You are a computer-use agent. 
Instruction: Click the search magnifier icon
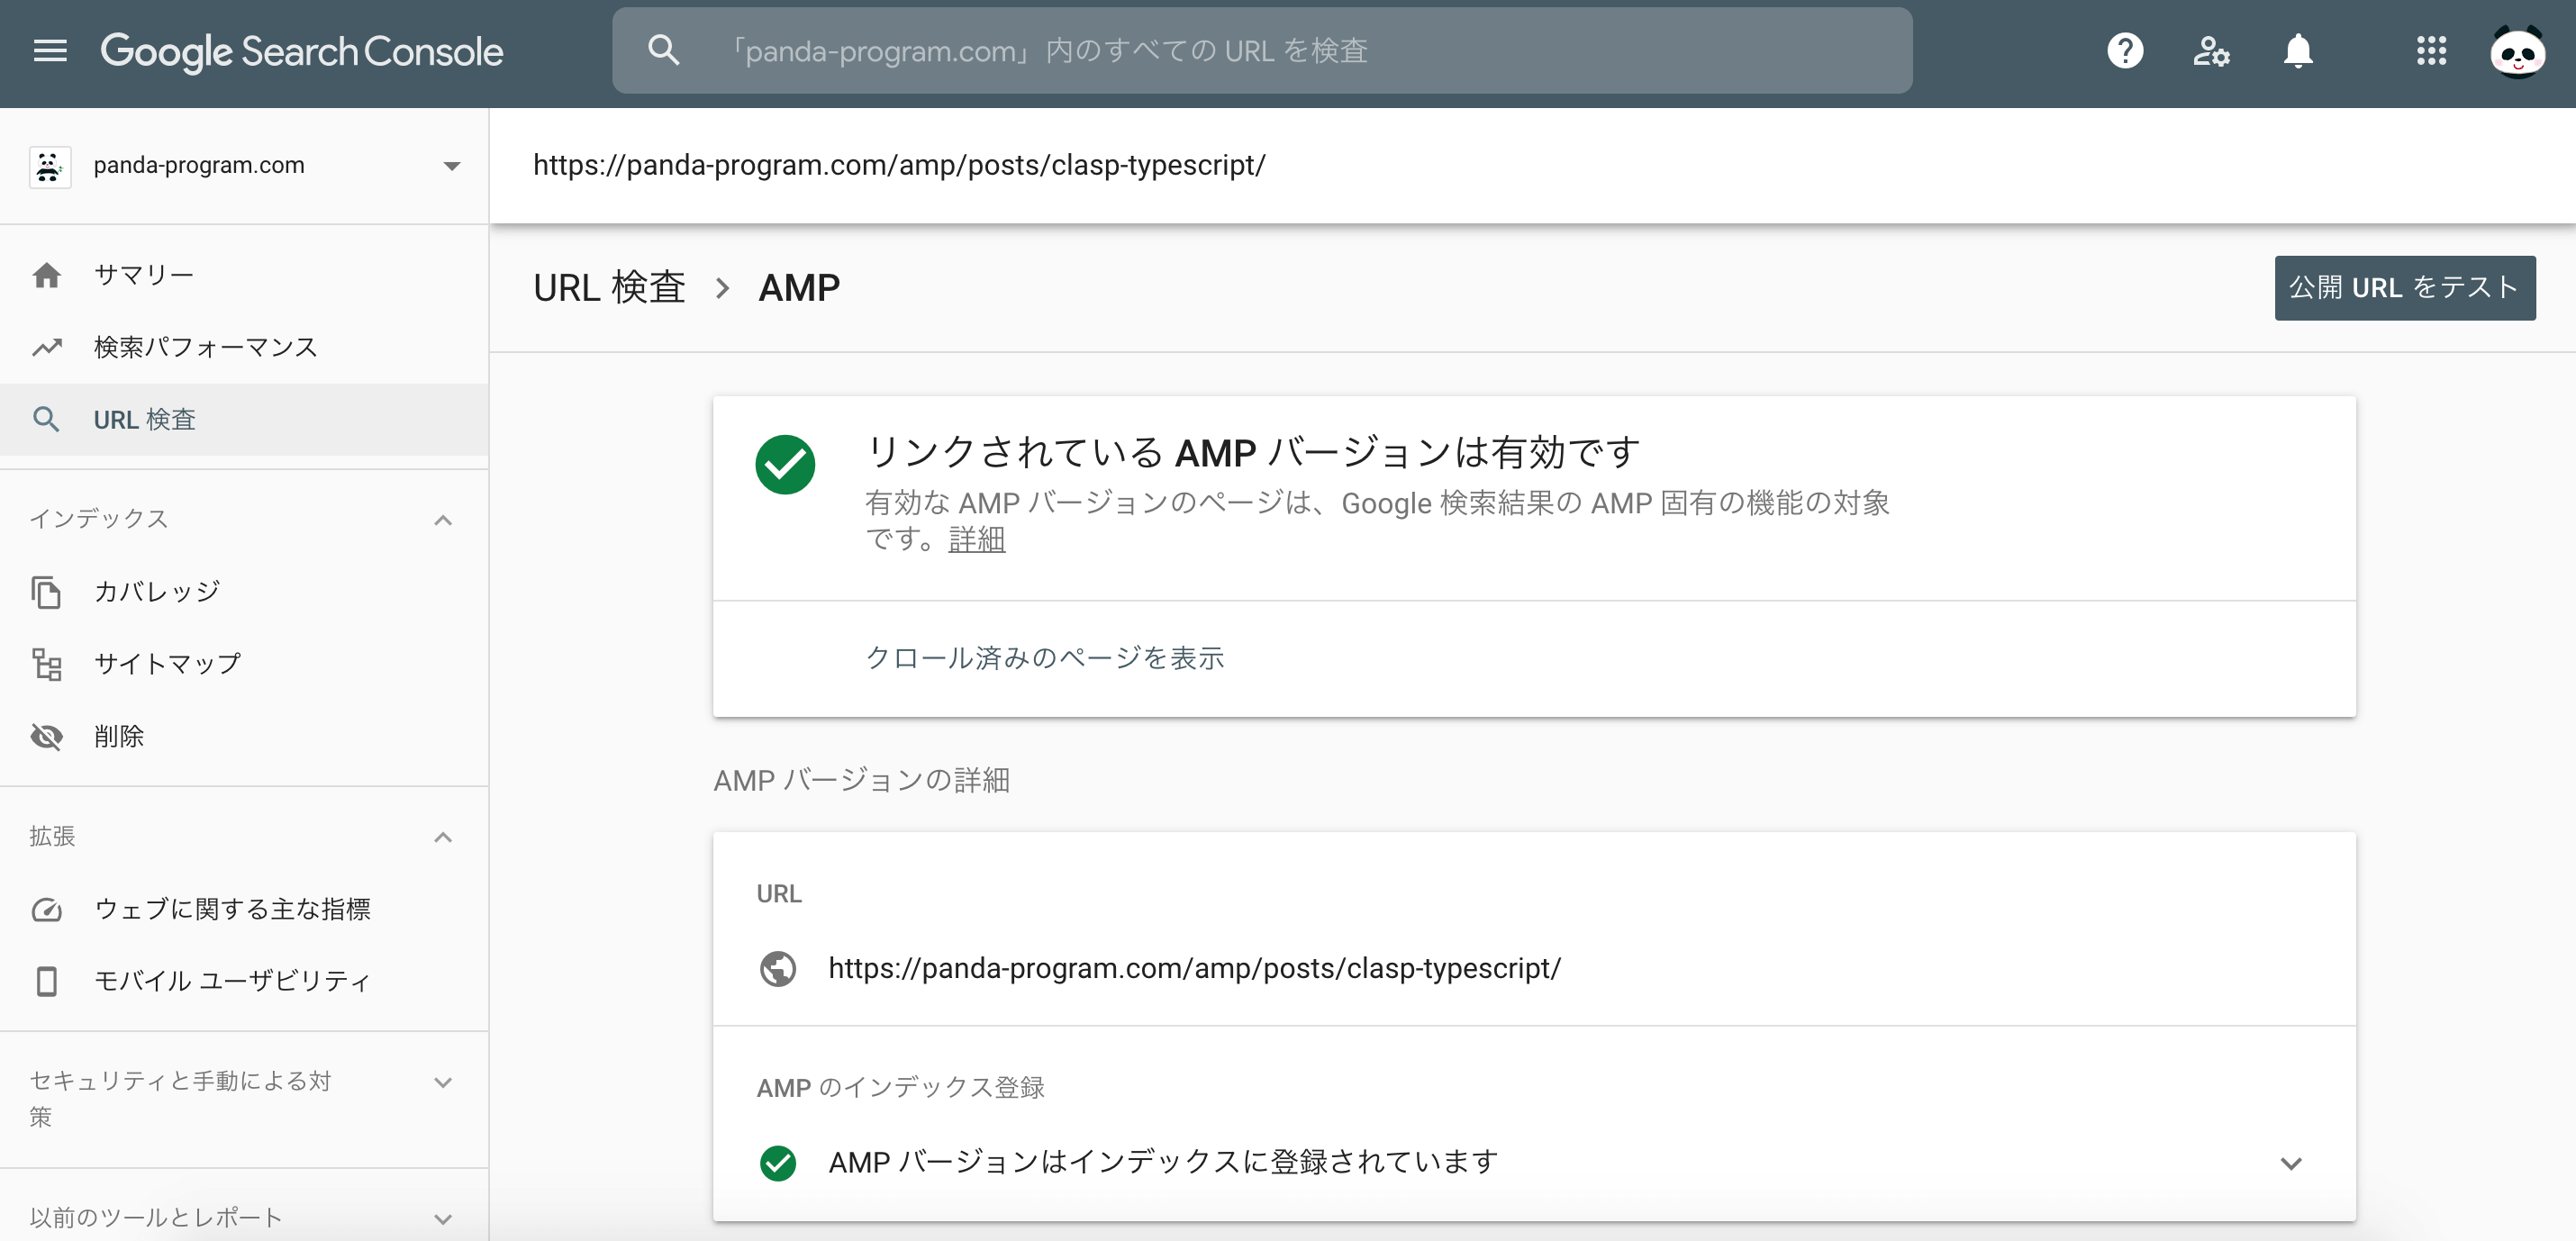[664, 51]
